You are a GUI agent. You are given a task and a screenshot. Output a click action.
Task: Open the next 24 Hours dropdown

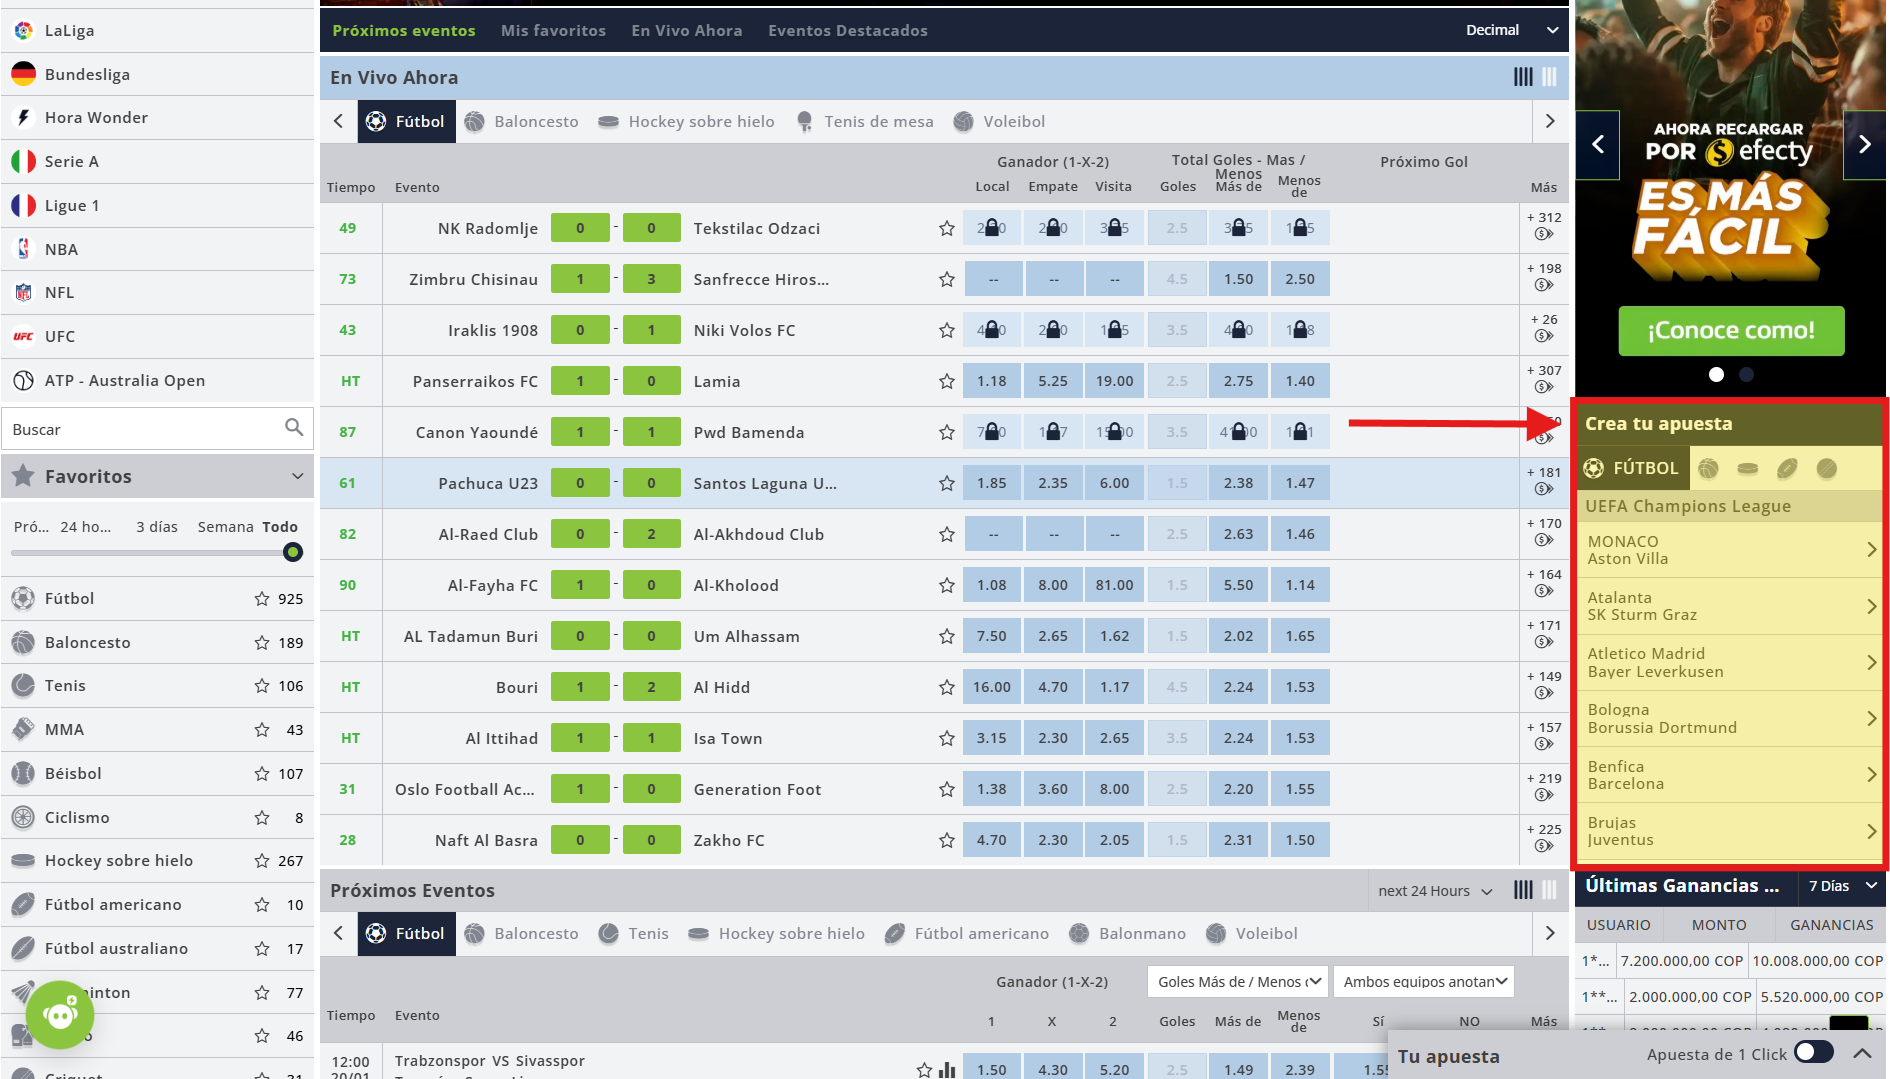click(x=1435, y=890)
